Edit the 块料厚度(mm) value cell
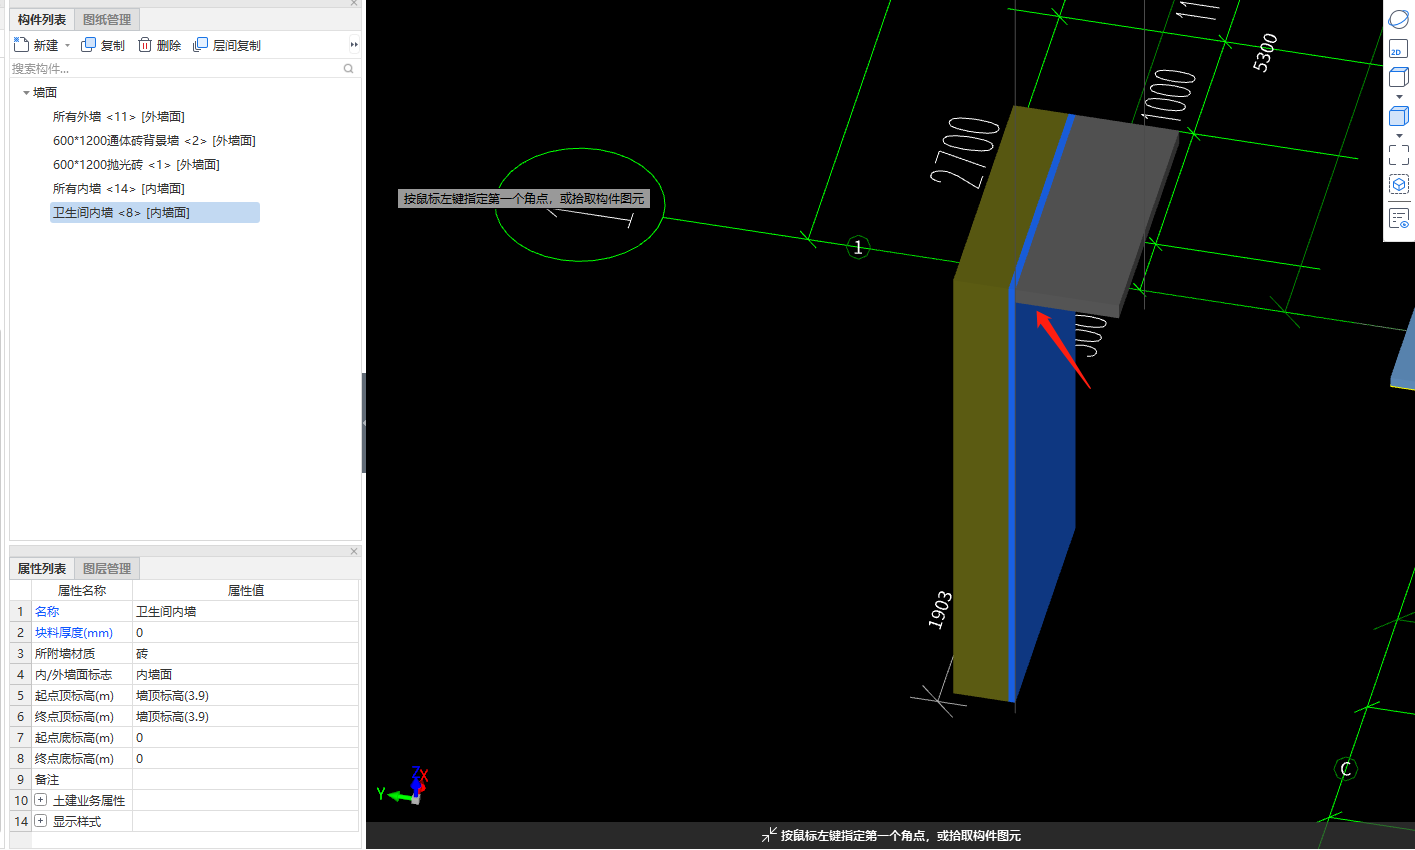This screenshot has width=1415, height=850. click(x=245, y=632)
